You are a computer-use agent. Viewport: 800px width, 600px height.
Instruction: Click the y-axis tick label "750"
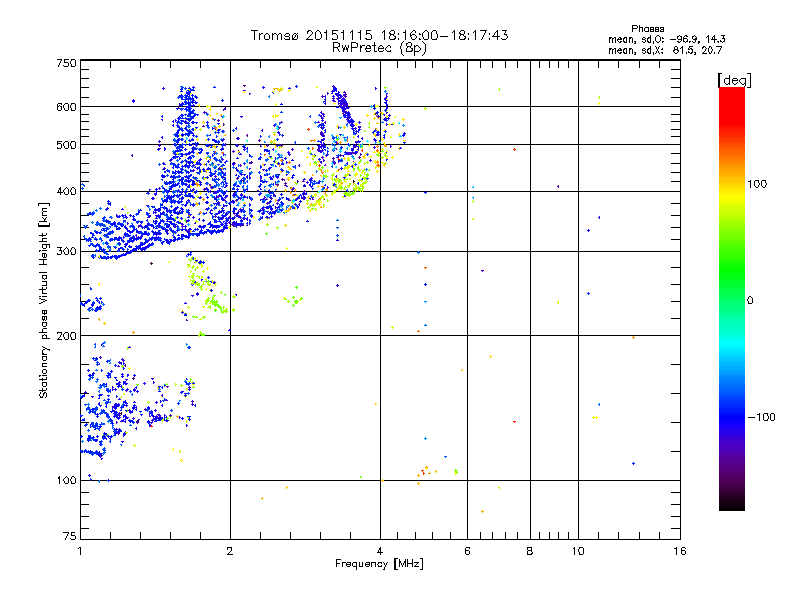click(x=66, y=63)
